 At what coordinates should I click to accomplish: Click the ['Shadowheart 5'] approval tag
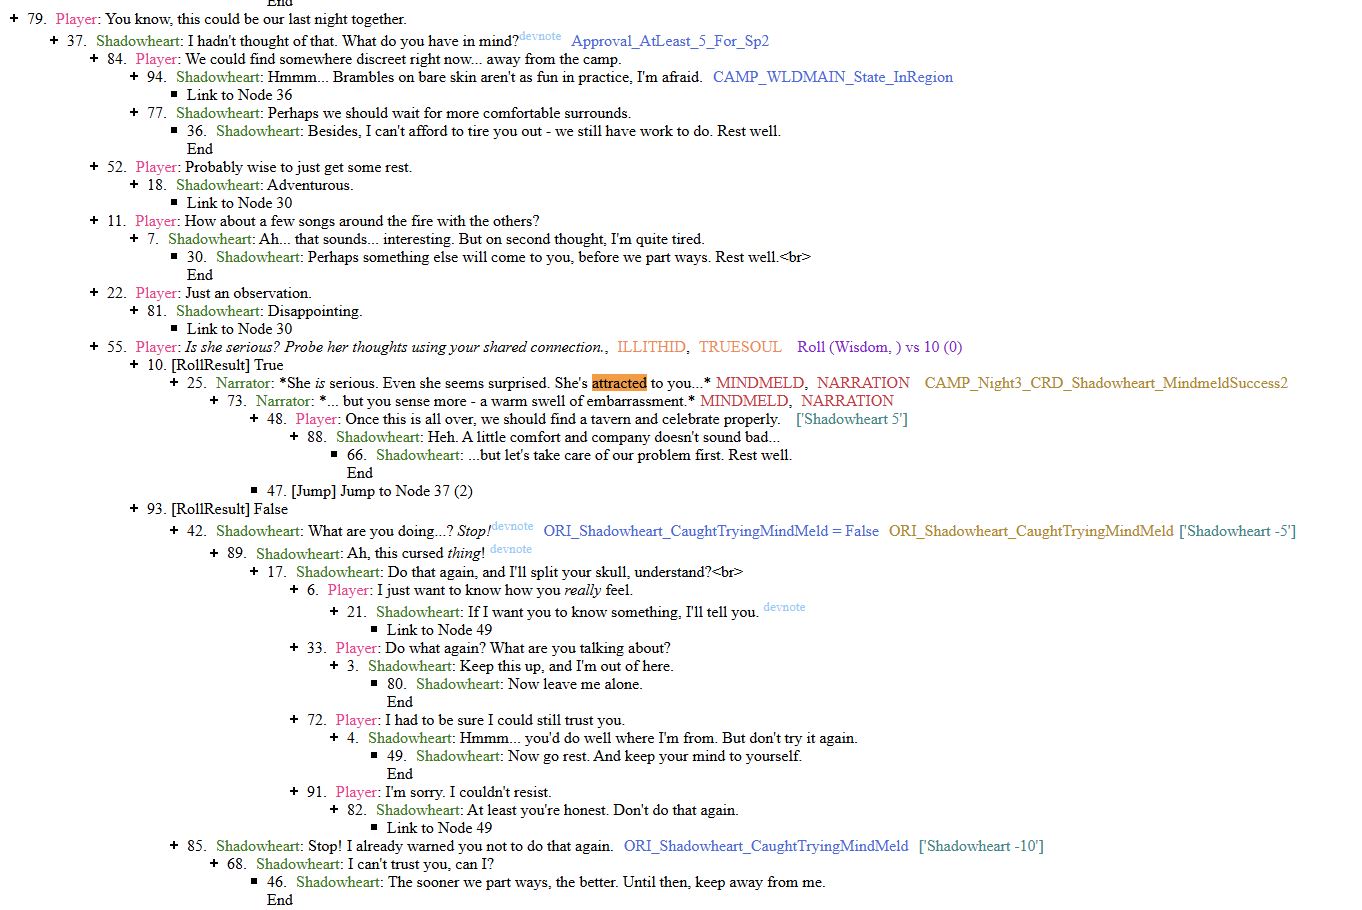[x=852, y=419]
